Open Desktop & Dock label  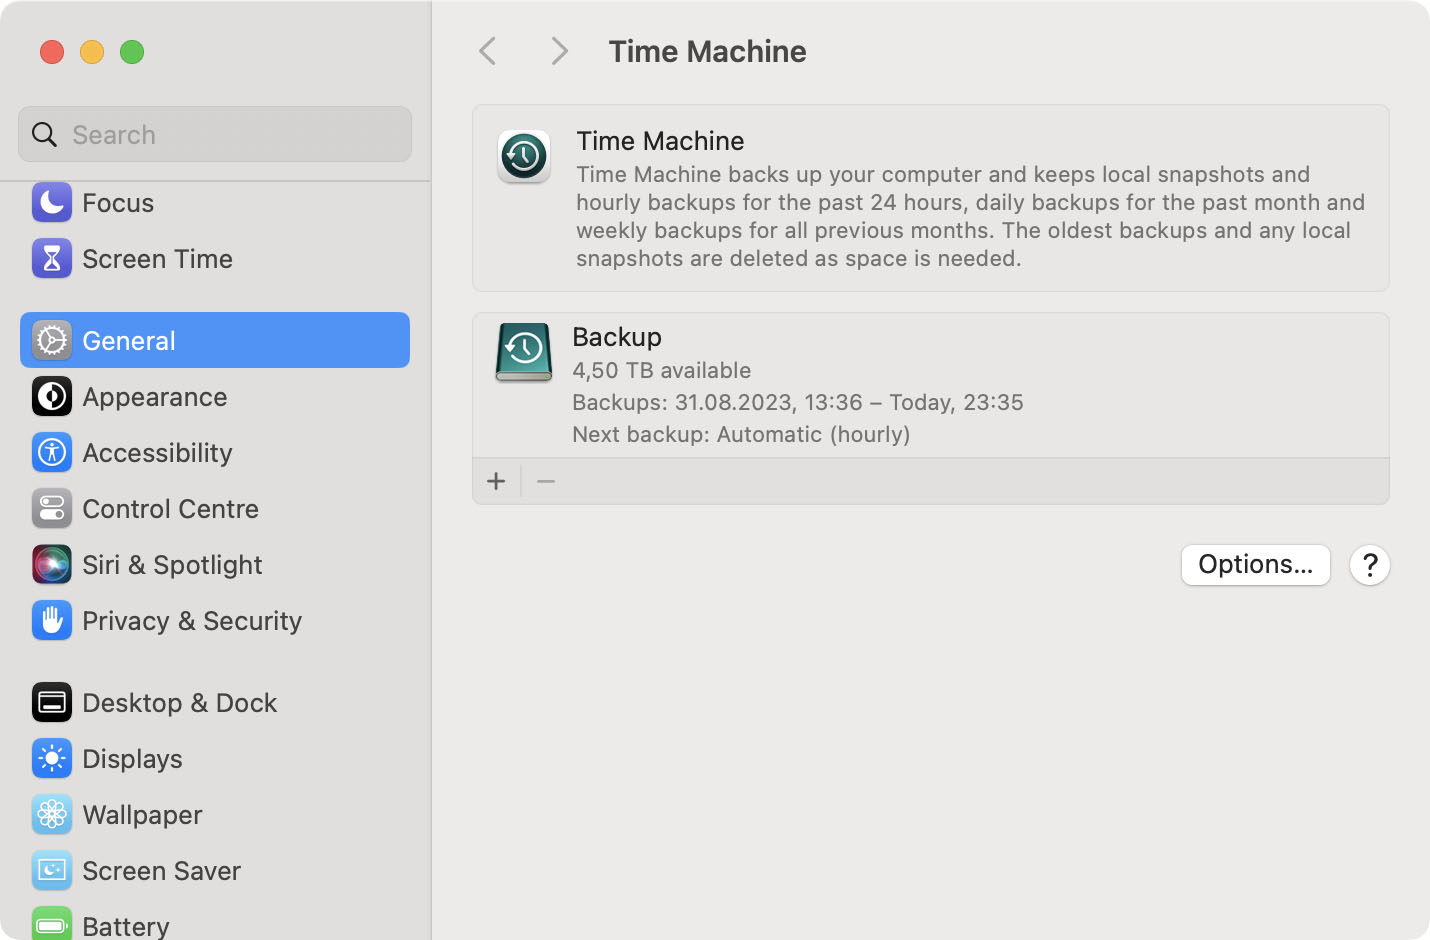pos(180,703)
